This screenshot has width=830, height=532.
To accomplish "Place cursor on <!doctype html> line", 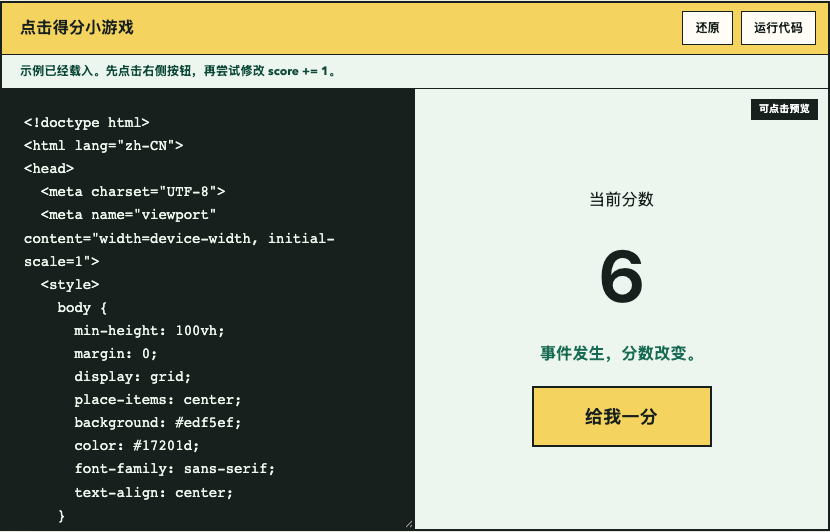I will click(87, 122).
